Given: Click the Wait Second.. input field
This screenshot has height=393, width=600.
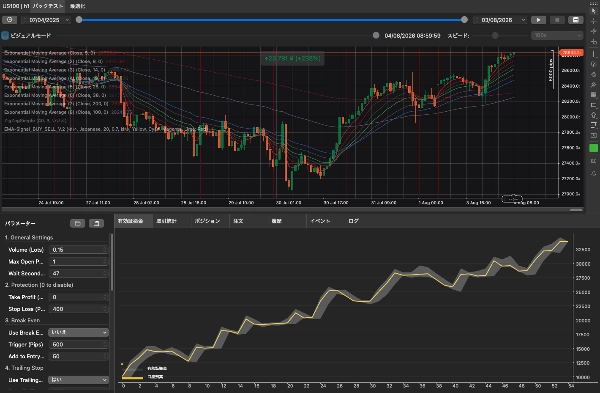Looking at the screenshot, I should (x=78, y=274).
